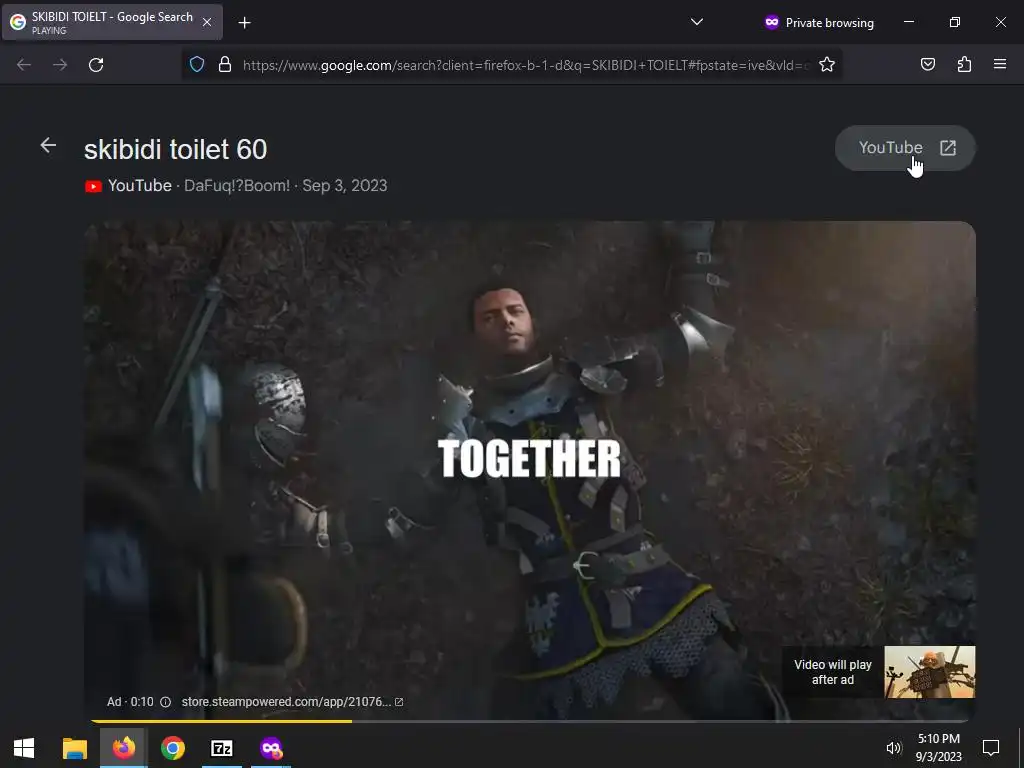Click the skibidi toilet 60 title
1024x768 pixels.
(176, 150)
